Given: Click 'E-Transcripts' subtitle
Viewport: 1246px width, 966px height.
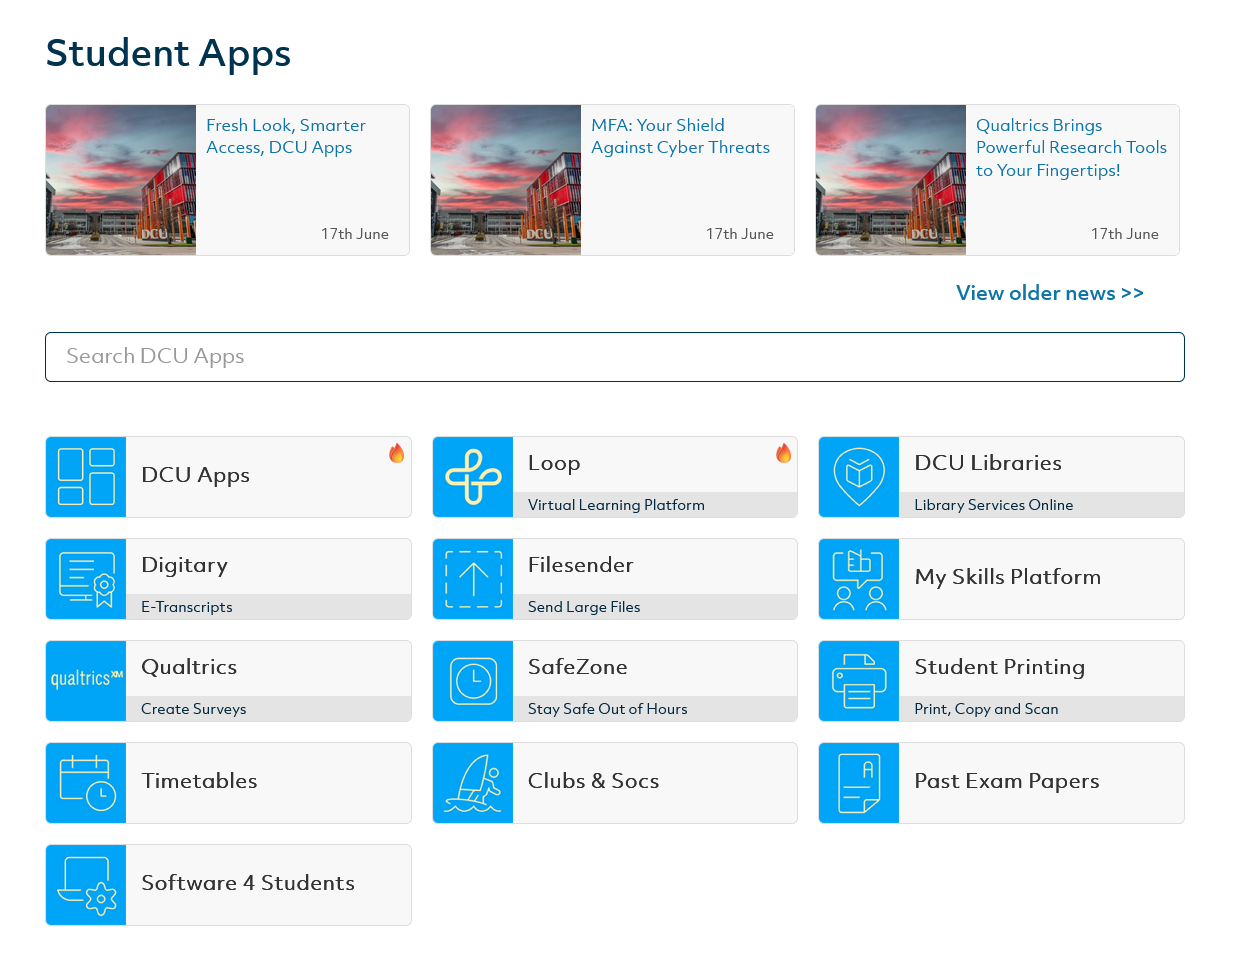Looking at the screenshot, I should [187, 607].
